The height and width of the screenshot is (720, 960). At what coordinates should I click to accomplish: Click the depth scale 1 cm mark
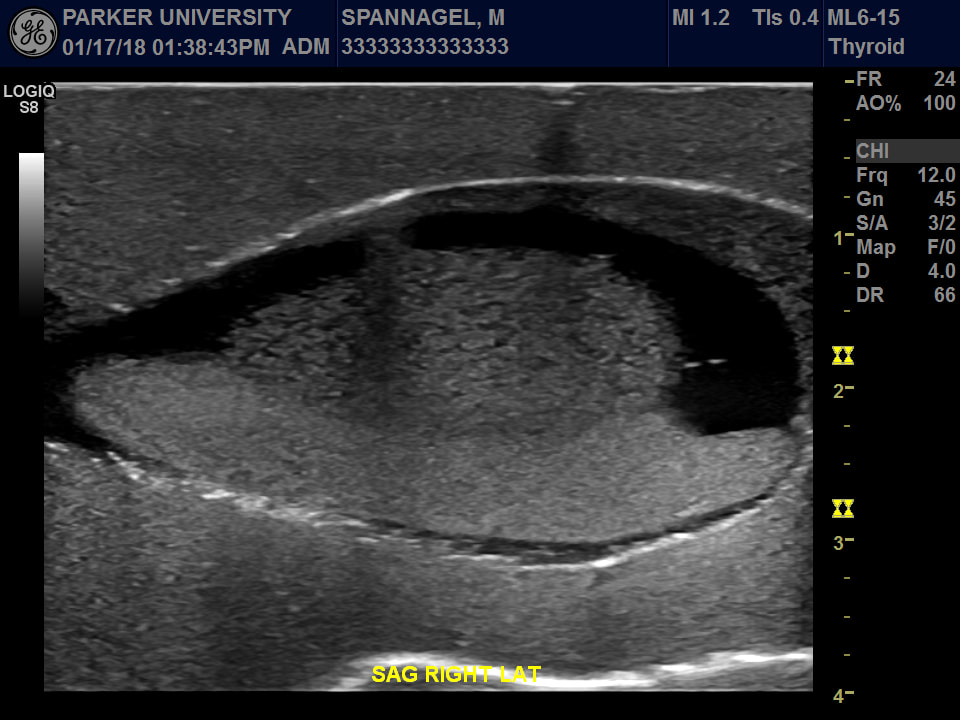[844, 238]
